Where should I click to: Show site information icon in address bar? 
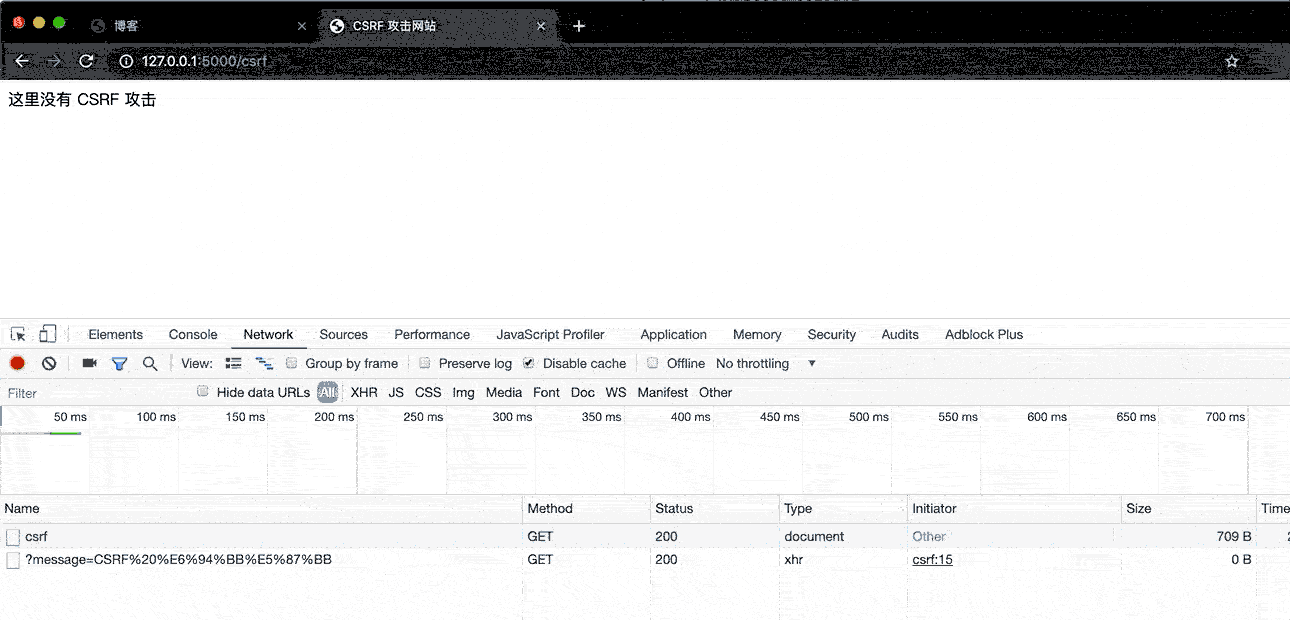pyautogui.click(x=126, y=61)
